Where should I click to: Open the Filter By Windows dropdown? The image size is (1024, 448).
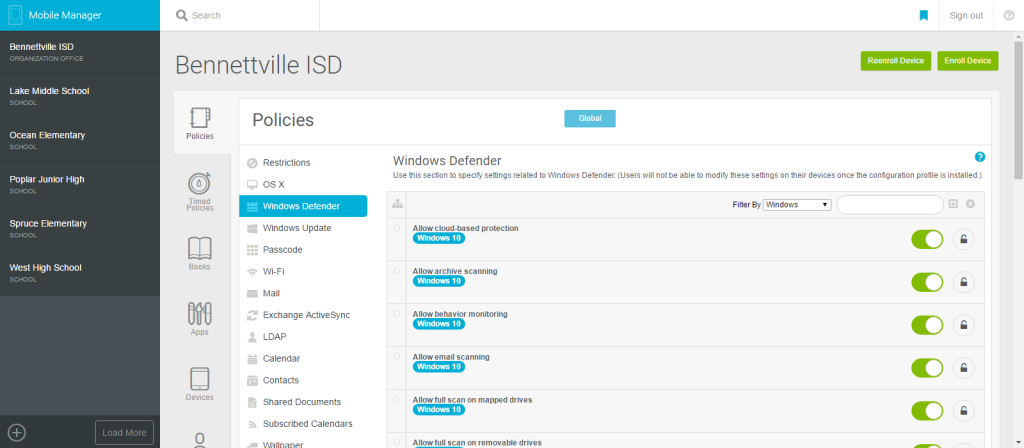(797, 204)
